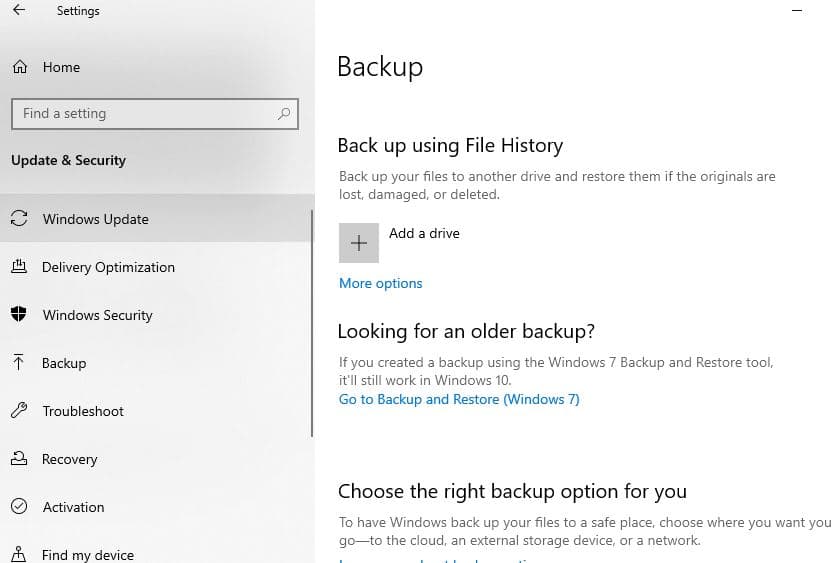The width and height of the screenshot is (833, 563).
Task: Click the Delivery Optimization icon
Action: click(19, 267)
